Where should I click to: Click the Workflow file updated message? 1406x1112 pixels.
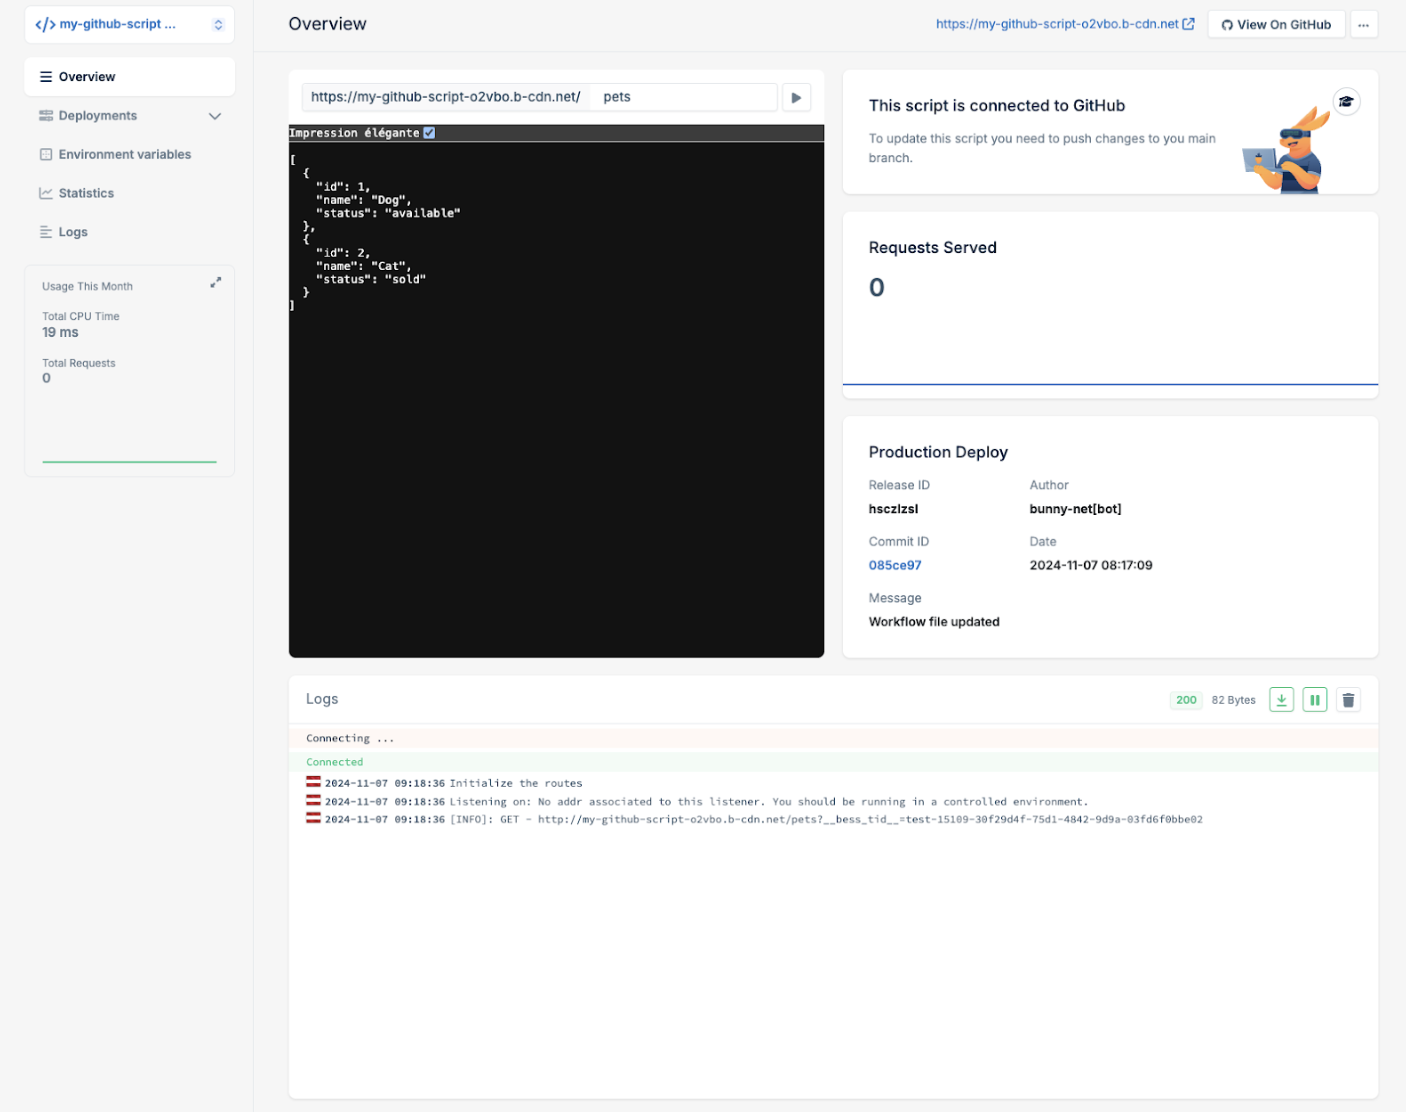934,622
